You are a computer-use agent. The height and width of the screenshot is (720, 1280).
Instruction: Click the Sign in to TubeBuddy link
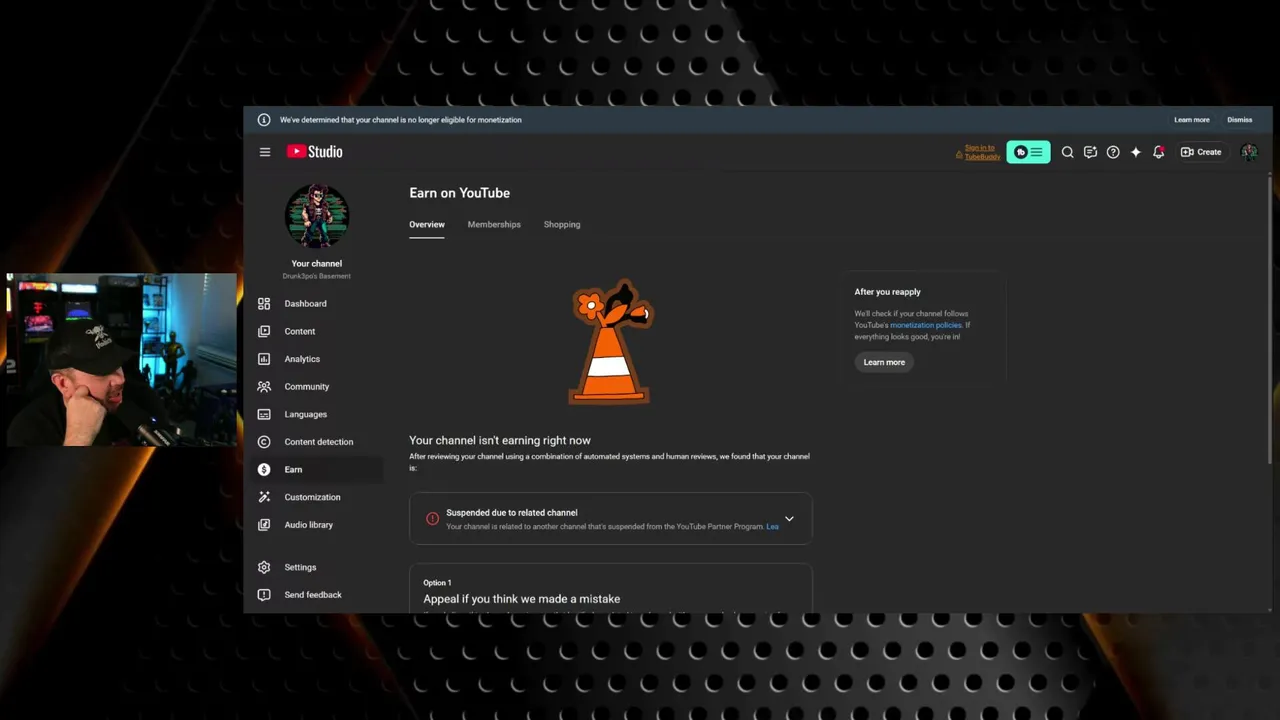point(982,152)
